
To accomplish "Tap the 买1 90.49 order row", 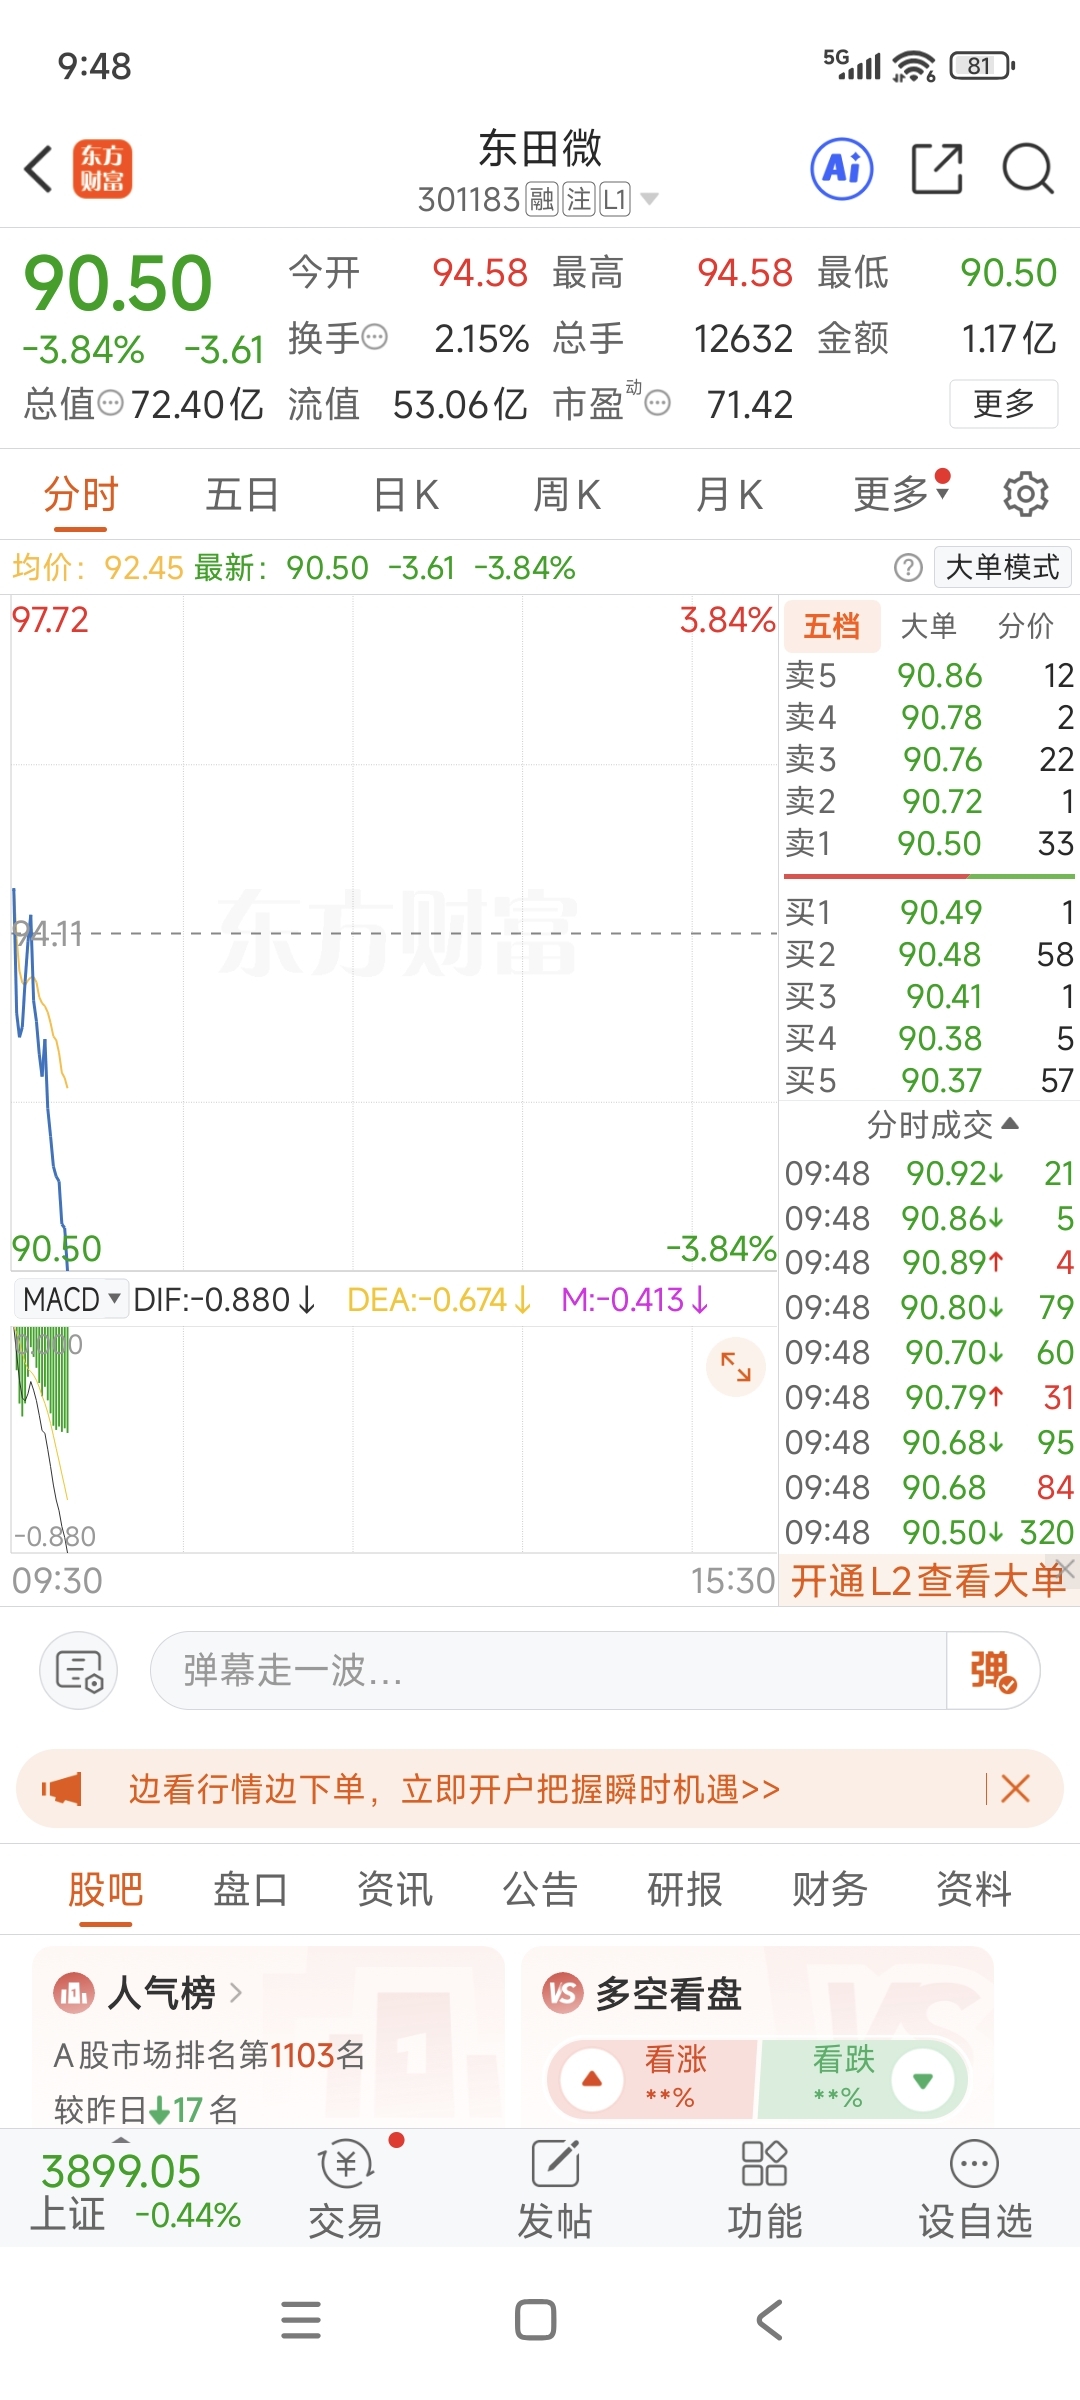I will (x=929, y=912).
